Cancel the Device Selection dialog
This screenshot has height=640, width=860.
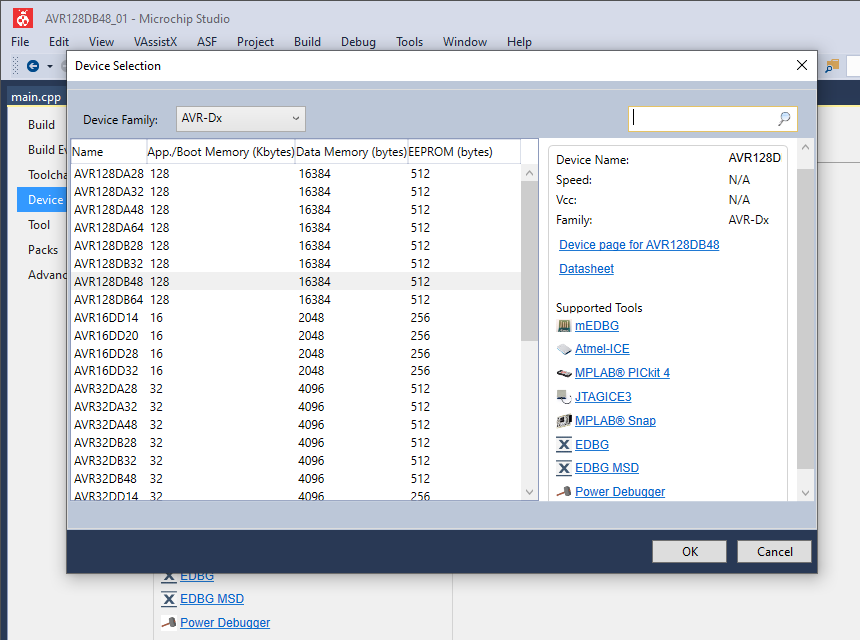click(774, 551)
